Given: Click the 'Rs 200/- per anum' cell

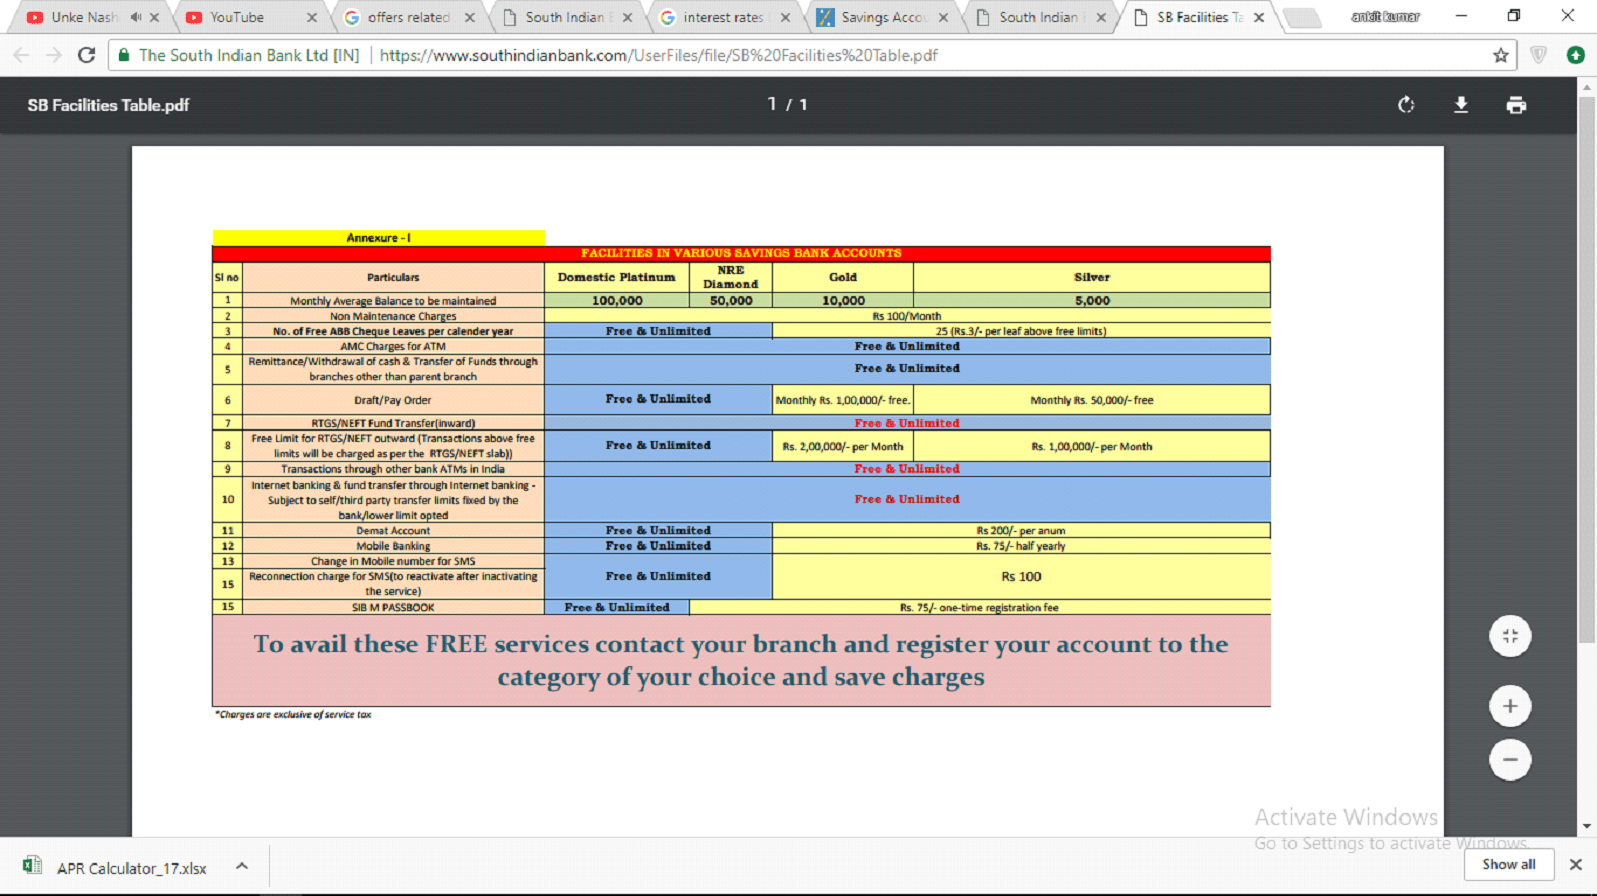Looking at the screenshot, I should coord(1021,531).
